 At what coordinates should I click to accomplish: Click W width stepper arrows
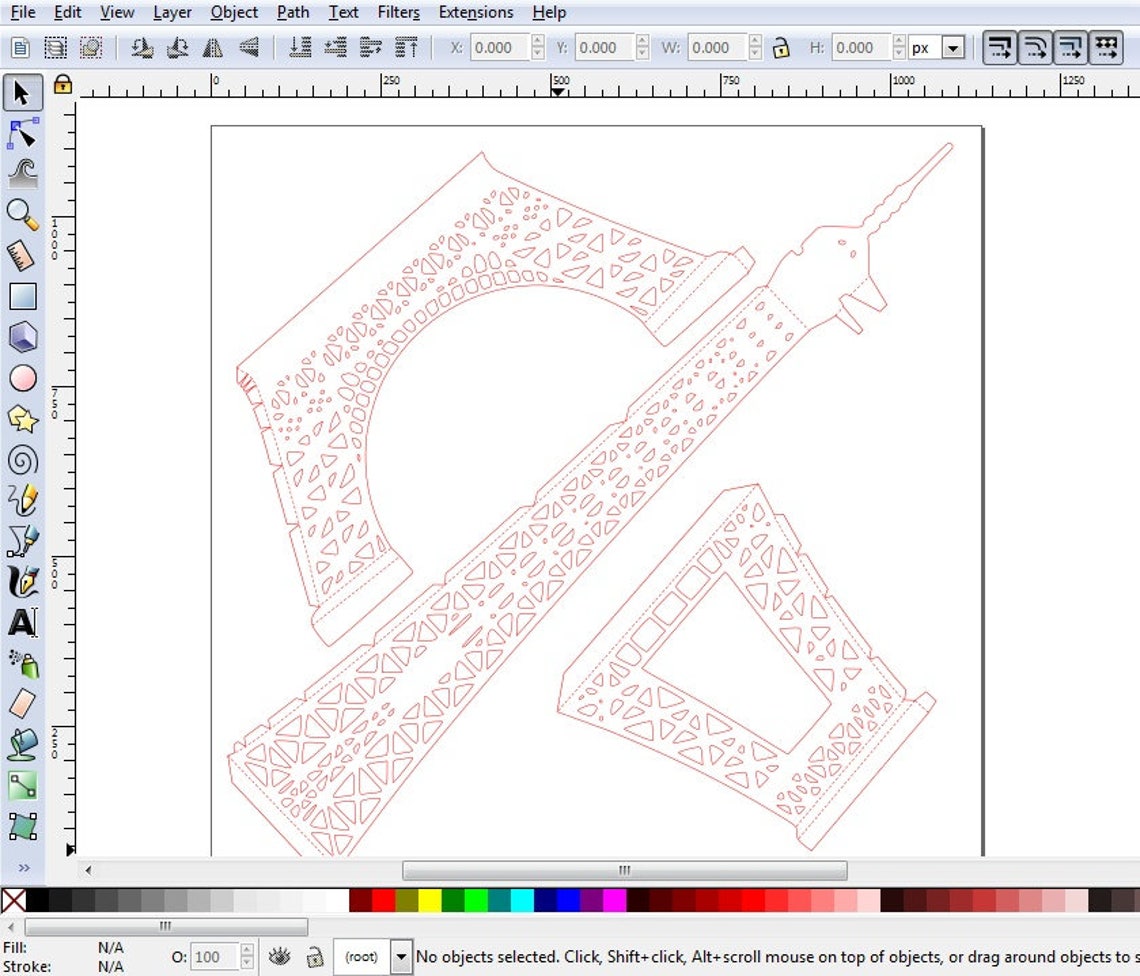pyautogui.click(x=755, y=48)
